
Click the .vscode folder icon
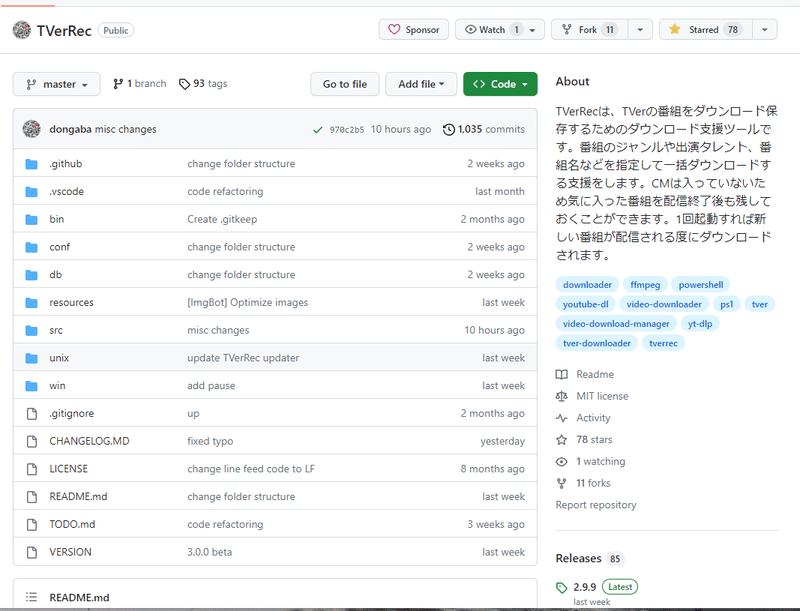[x=32, y=192]
